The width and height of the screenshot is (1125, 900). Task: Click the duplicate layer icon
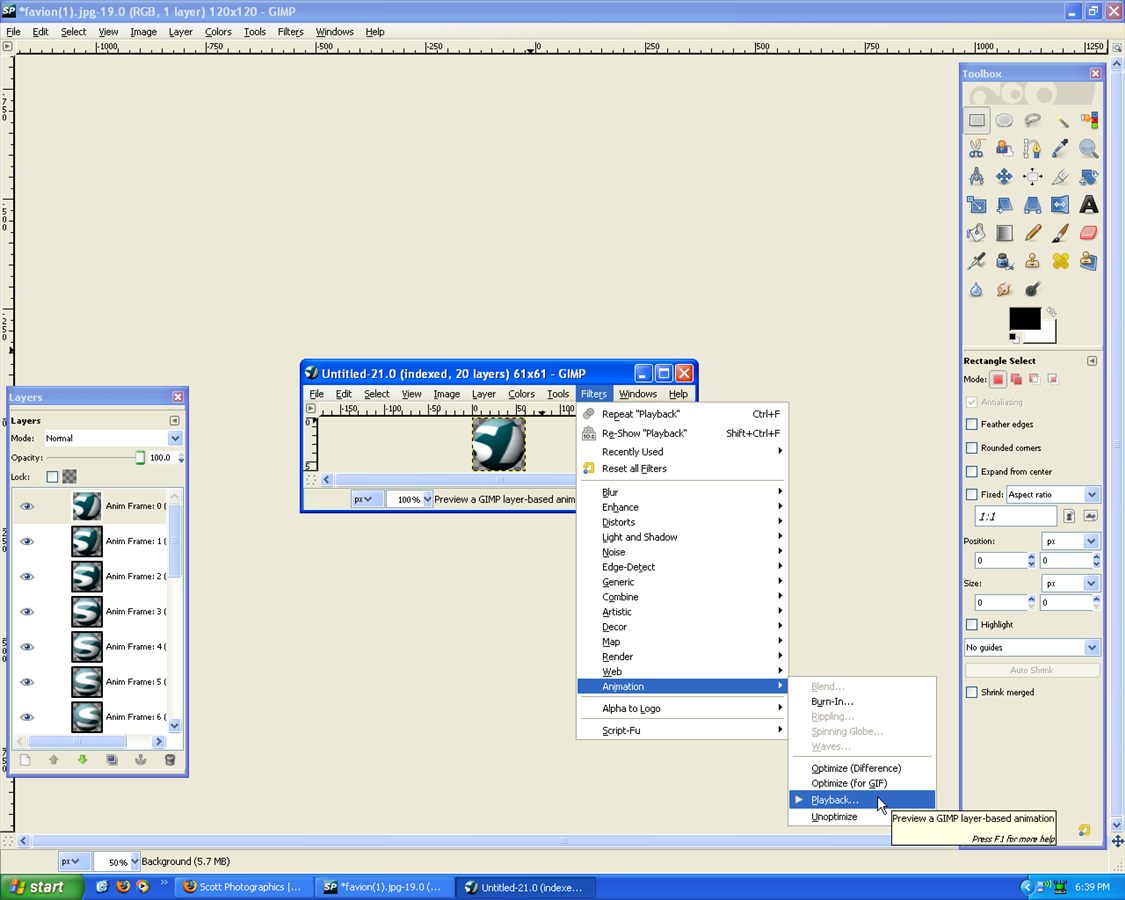pyautogui.click(x=112, y=759)
